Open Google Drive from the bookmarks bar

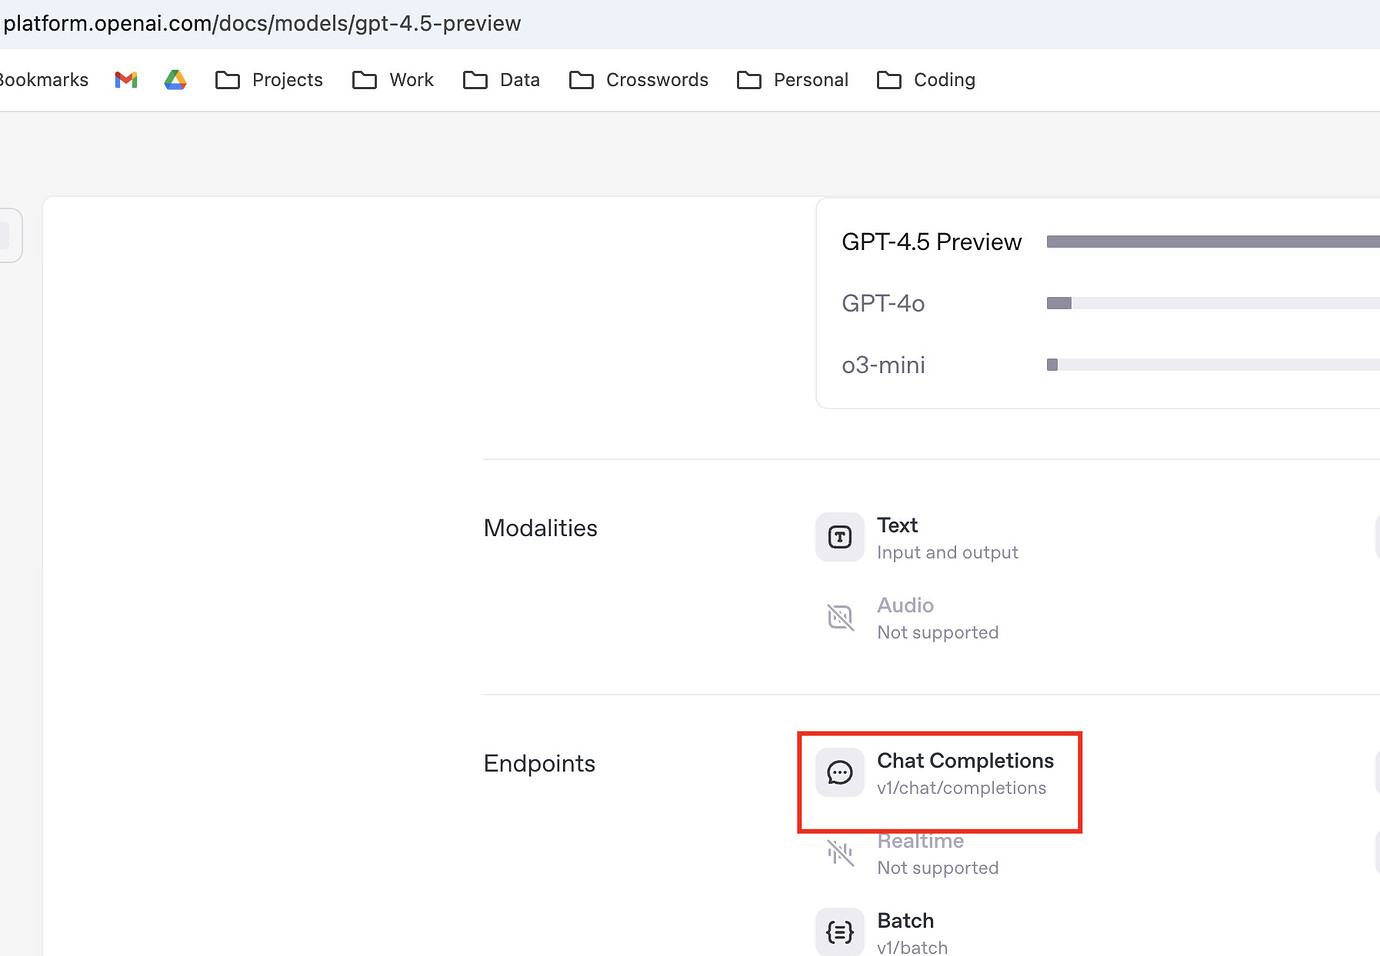pos(175,79)
